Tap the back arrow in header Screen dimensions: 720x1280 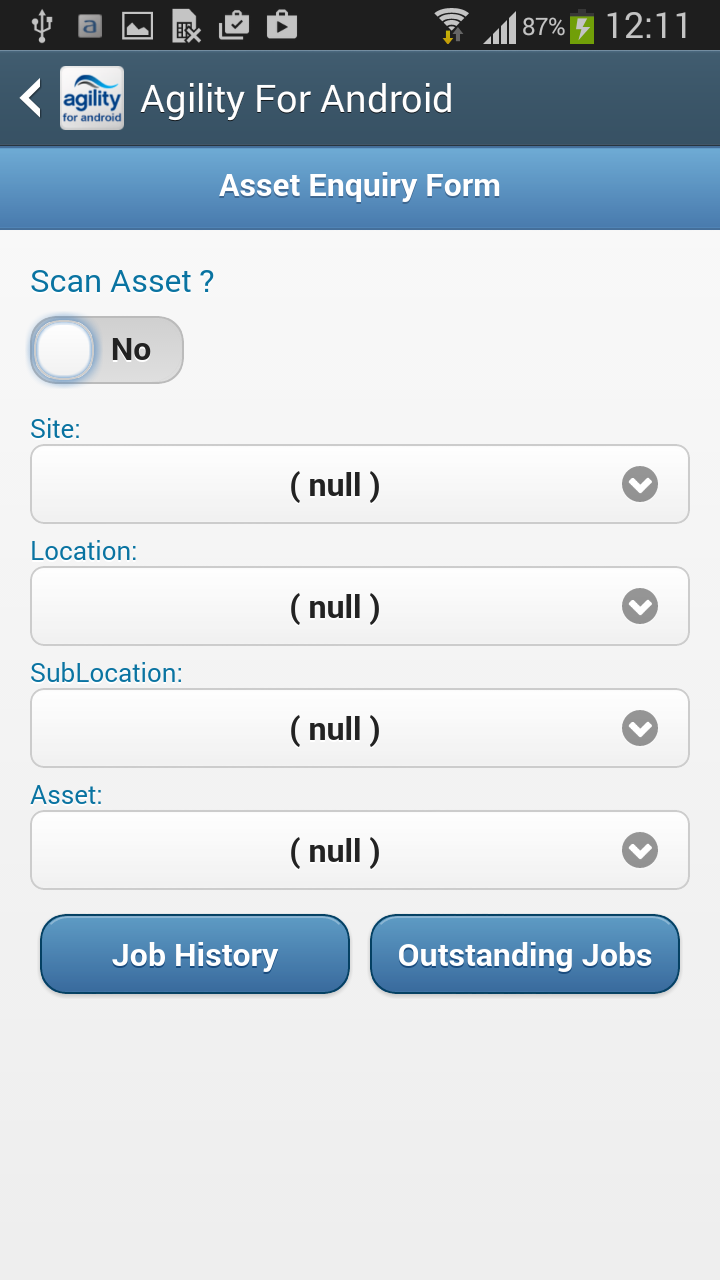point(31,98)
